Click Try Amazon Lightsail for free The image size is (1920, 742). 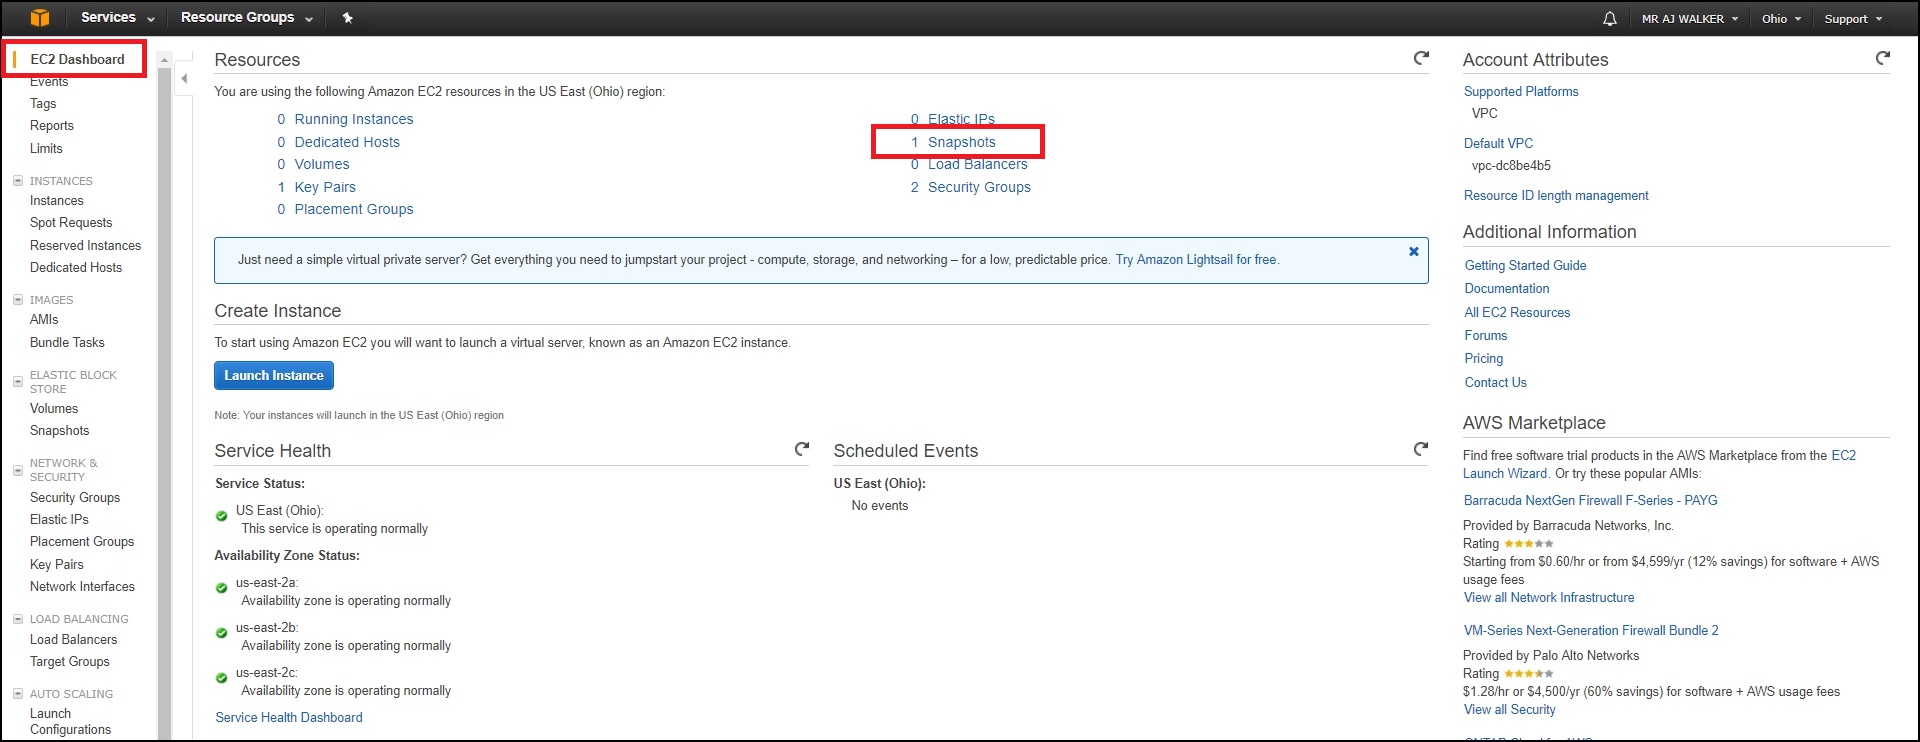point(1197,260)
